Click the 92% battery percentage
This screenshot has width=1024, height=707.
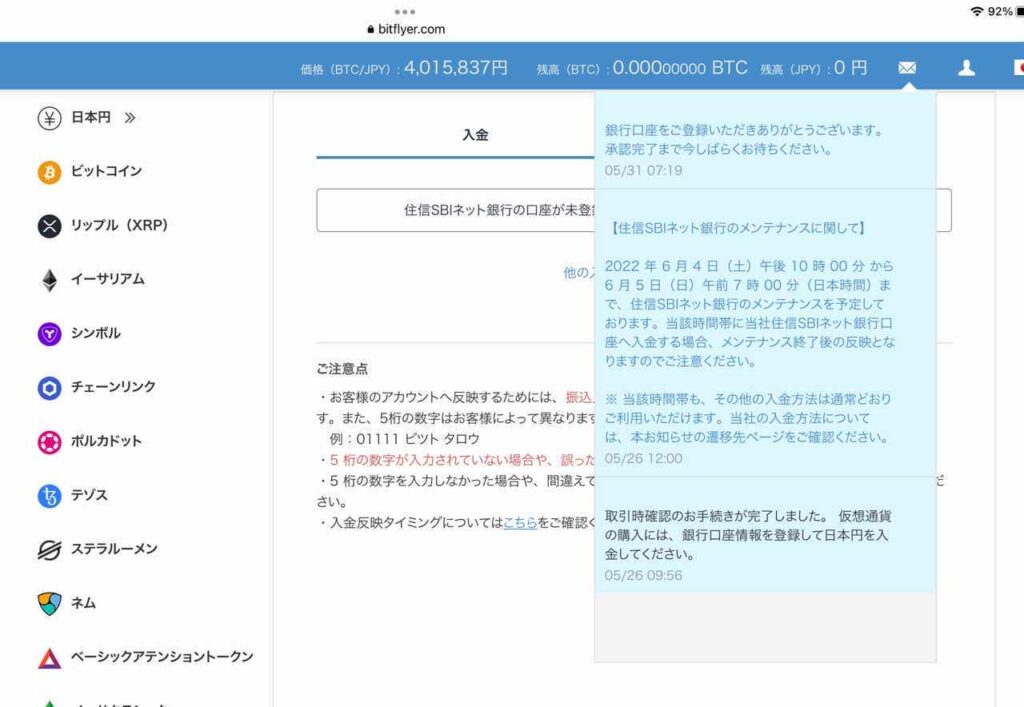[x=1000, y=11]
